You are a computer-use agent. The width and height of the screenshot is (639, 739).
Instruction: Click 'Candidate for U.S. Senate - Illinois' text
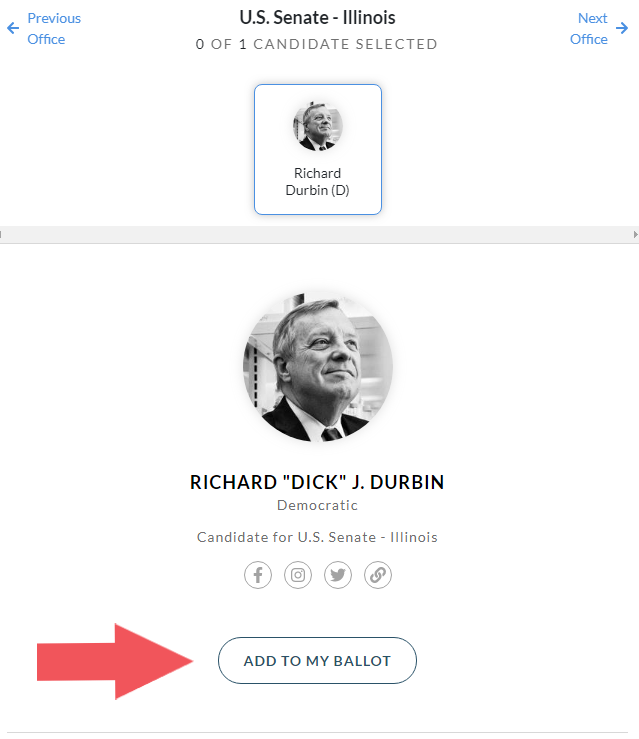317,537
